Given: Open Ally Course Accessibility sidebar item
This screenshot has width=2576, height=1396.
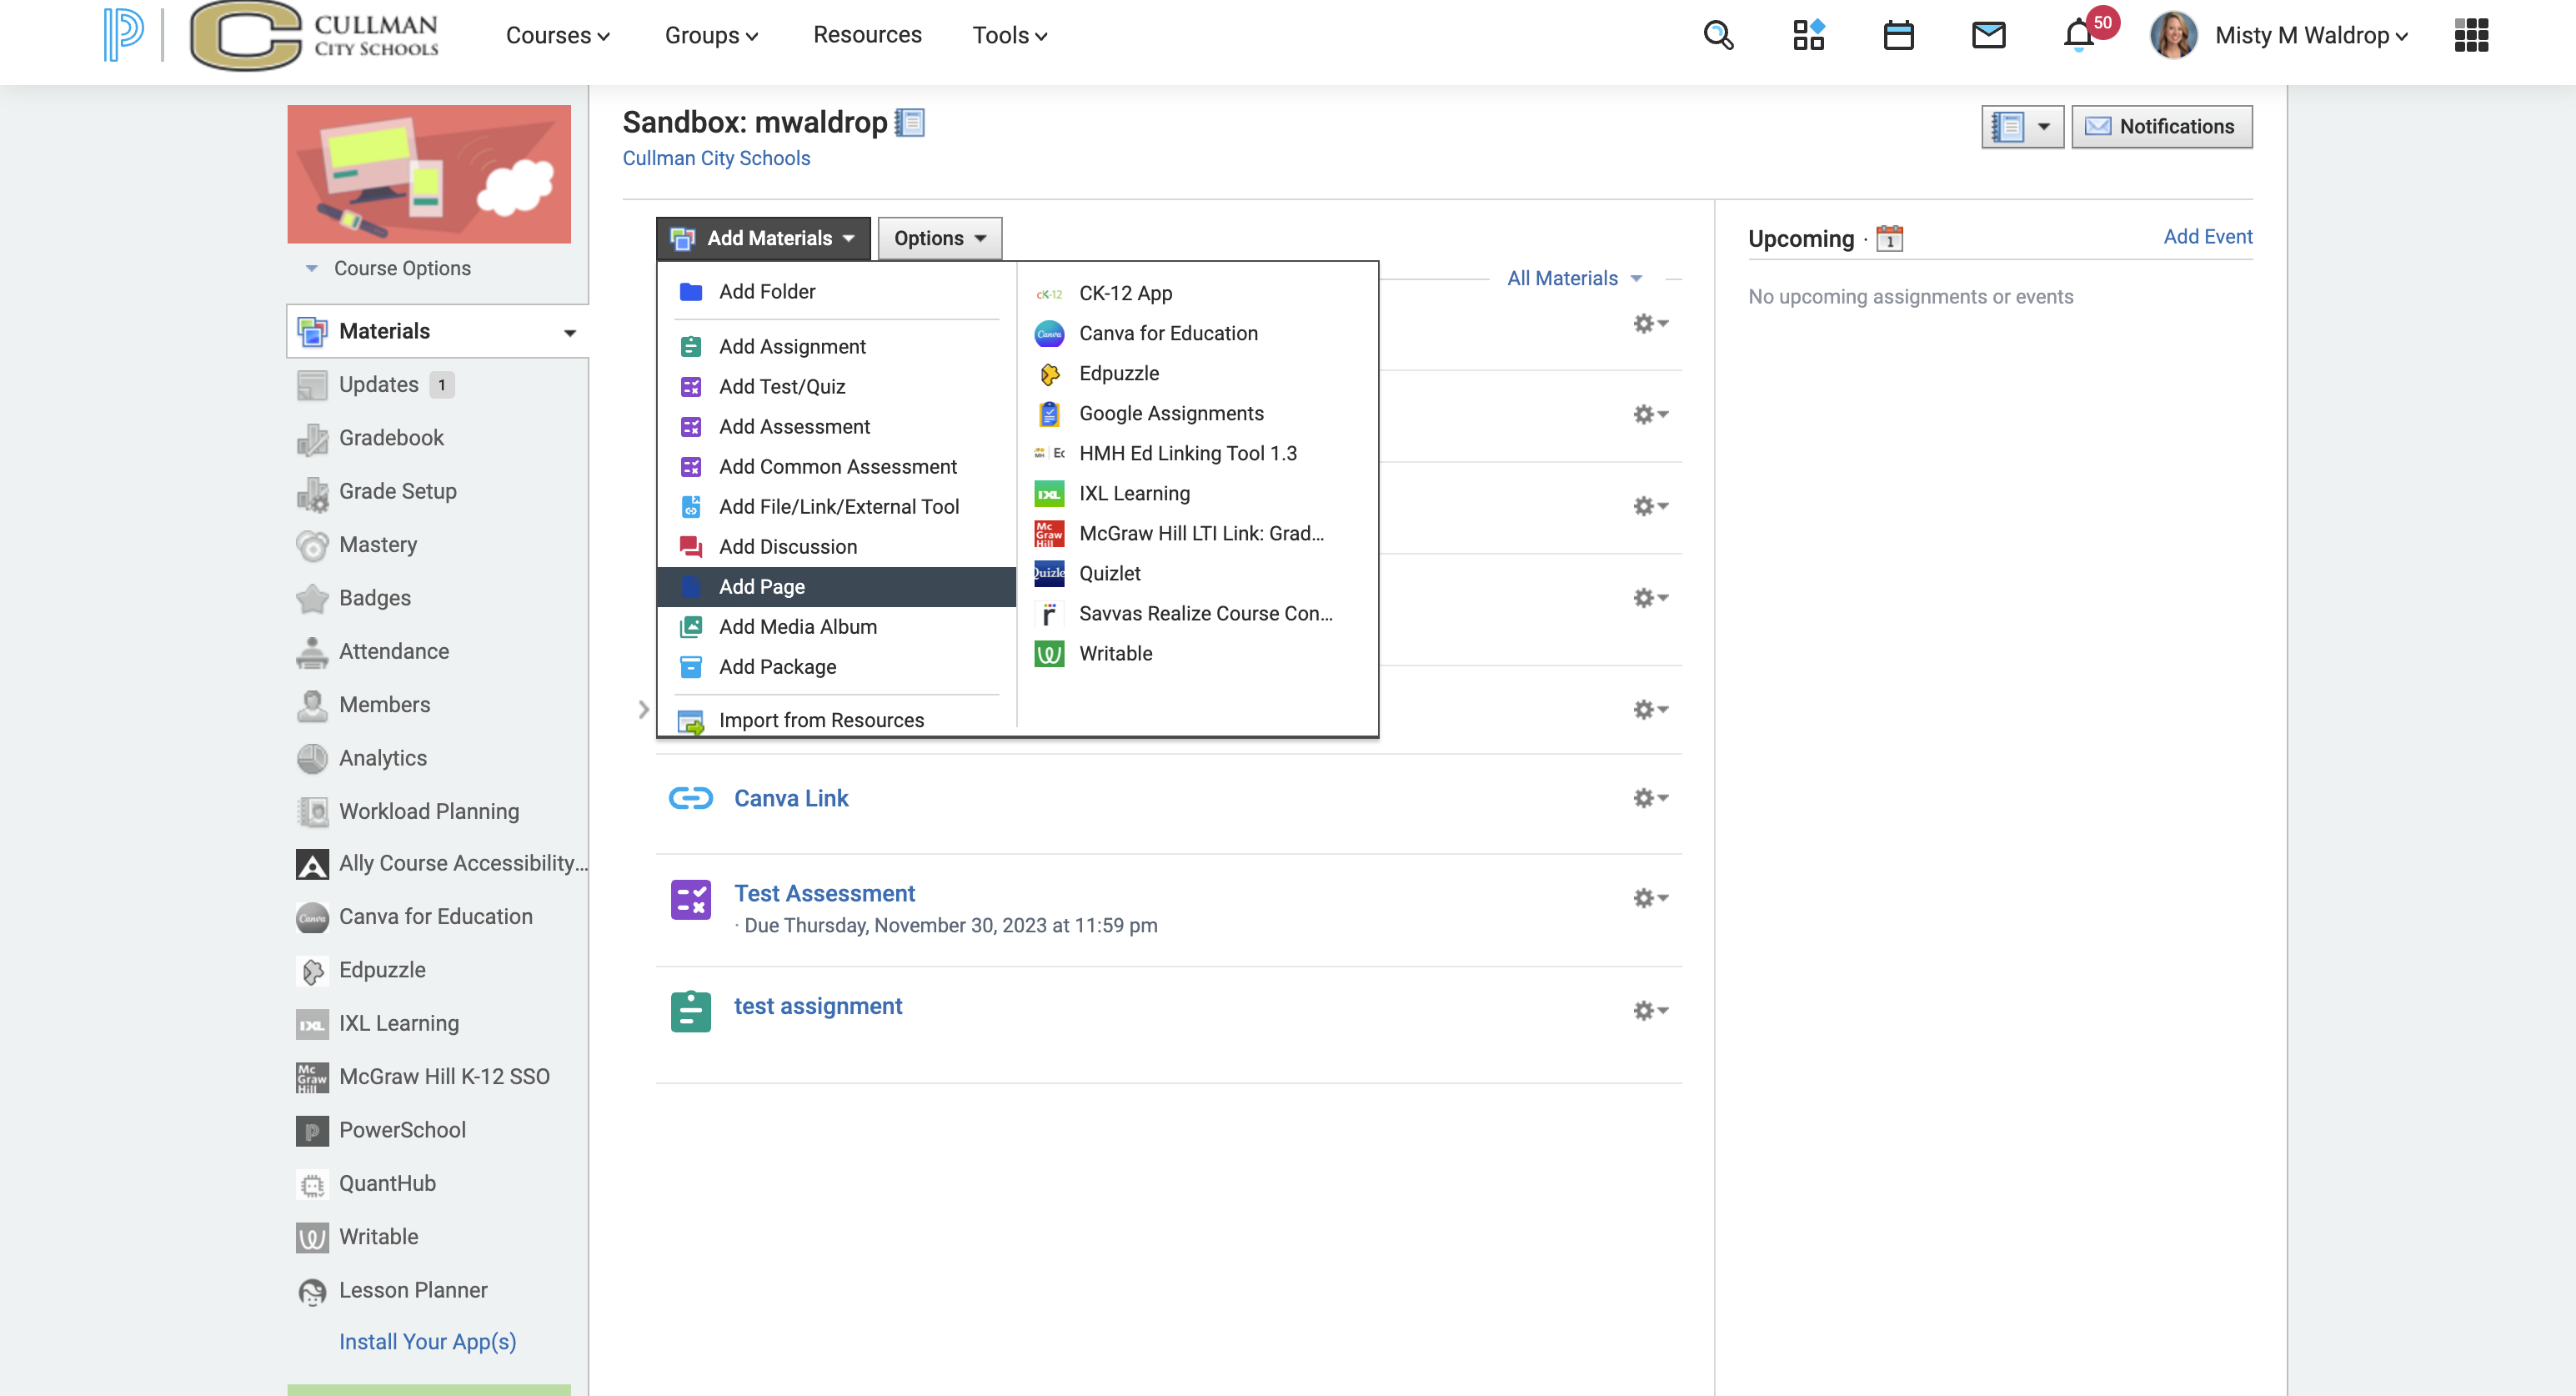Looking at the screenshot, I should pos(442,863).
